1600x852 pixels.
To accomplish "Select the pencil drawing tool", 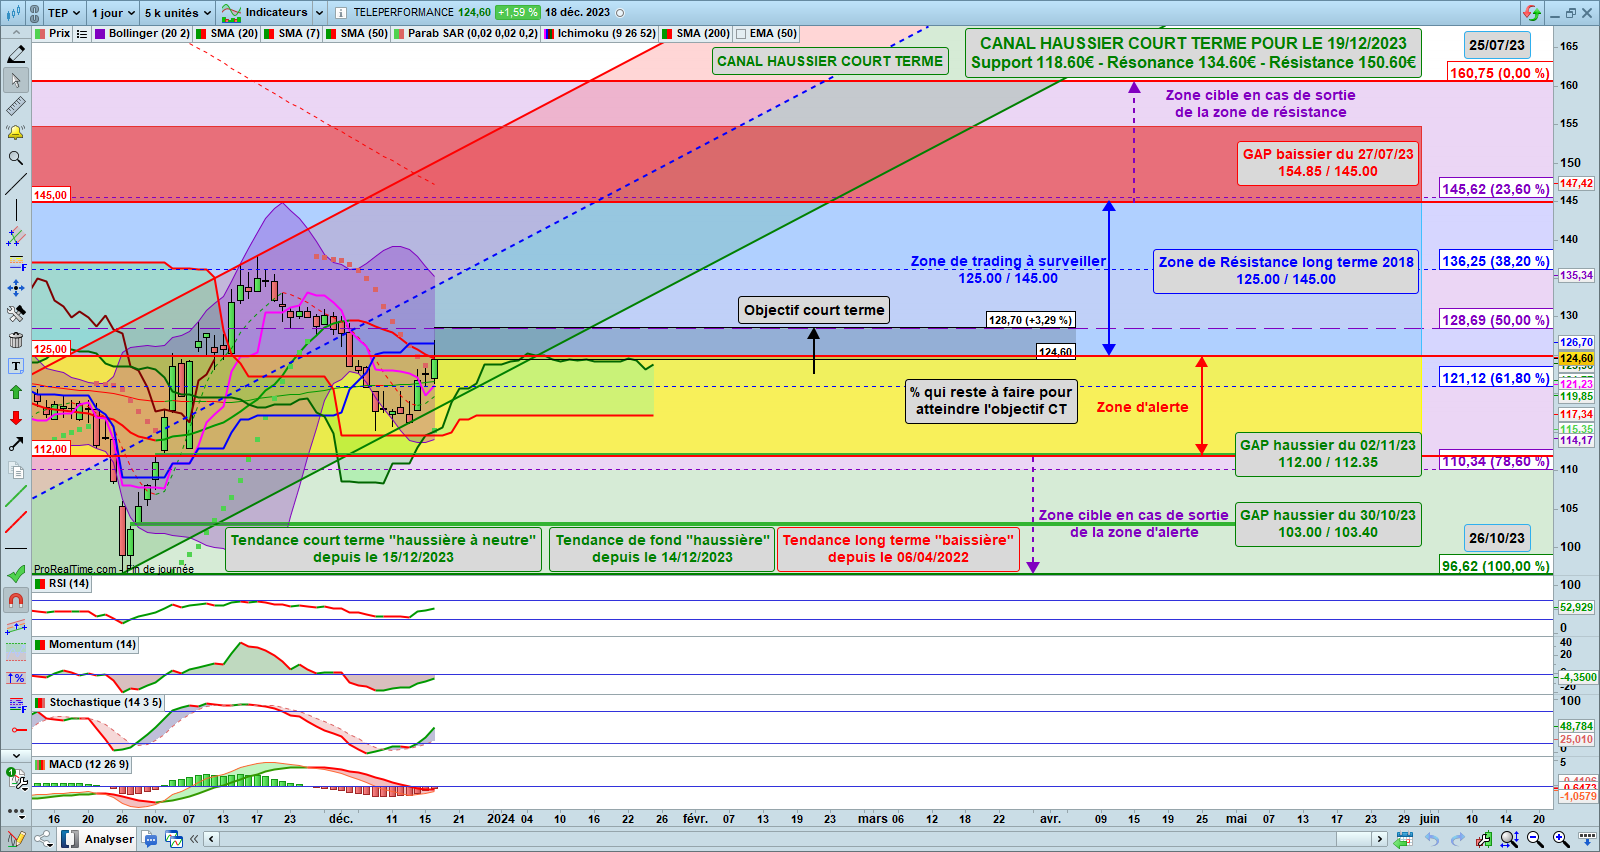I will click(16, 54).
